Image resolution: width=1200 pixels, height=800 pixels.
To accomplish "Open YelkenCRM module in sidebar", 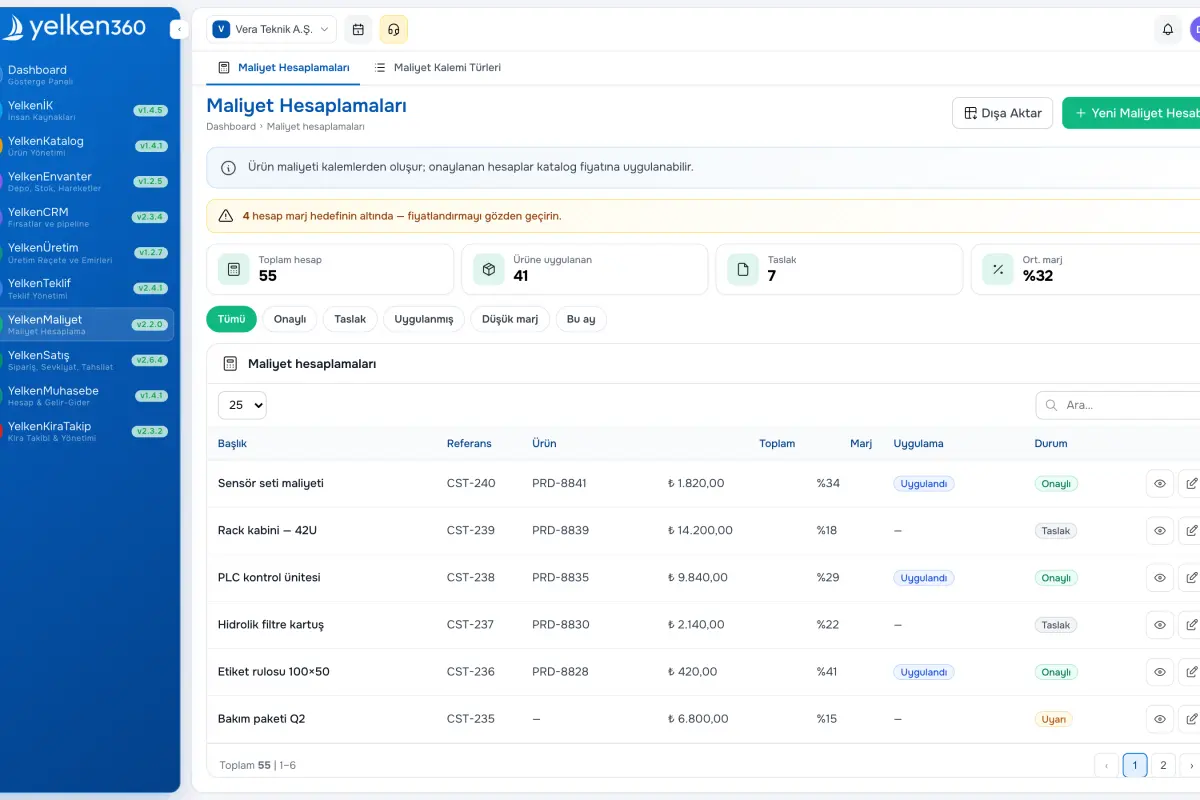I will pos(87,217).
